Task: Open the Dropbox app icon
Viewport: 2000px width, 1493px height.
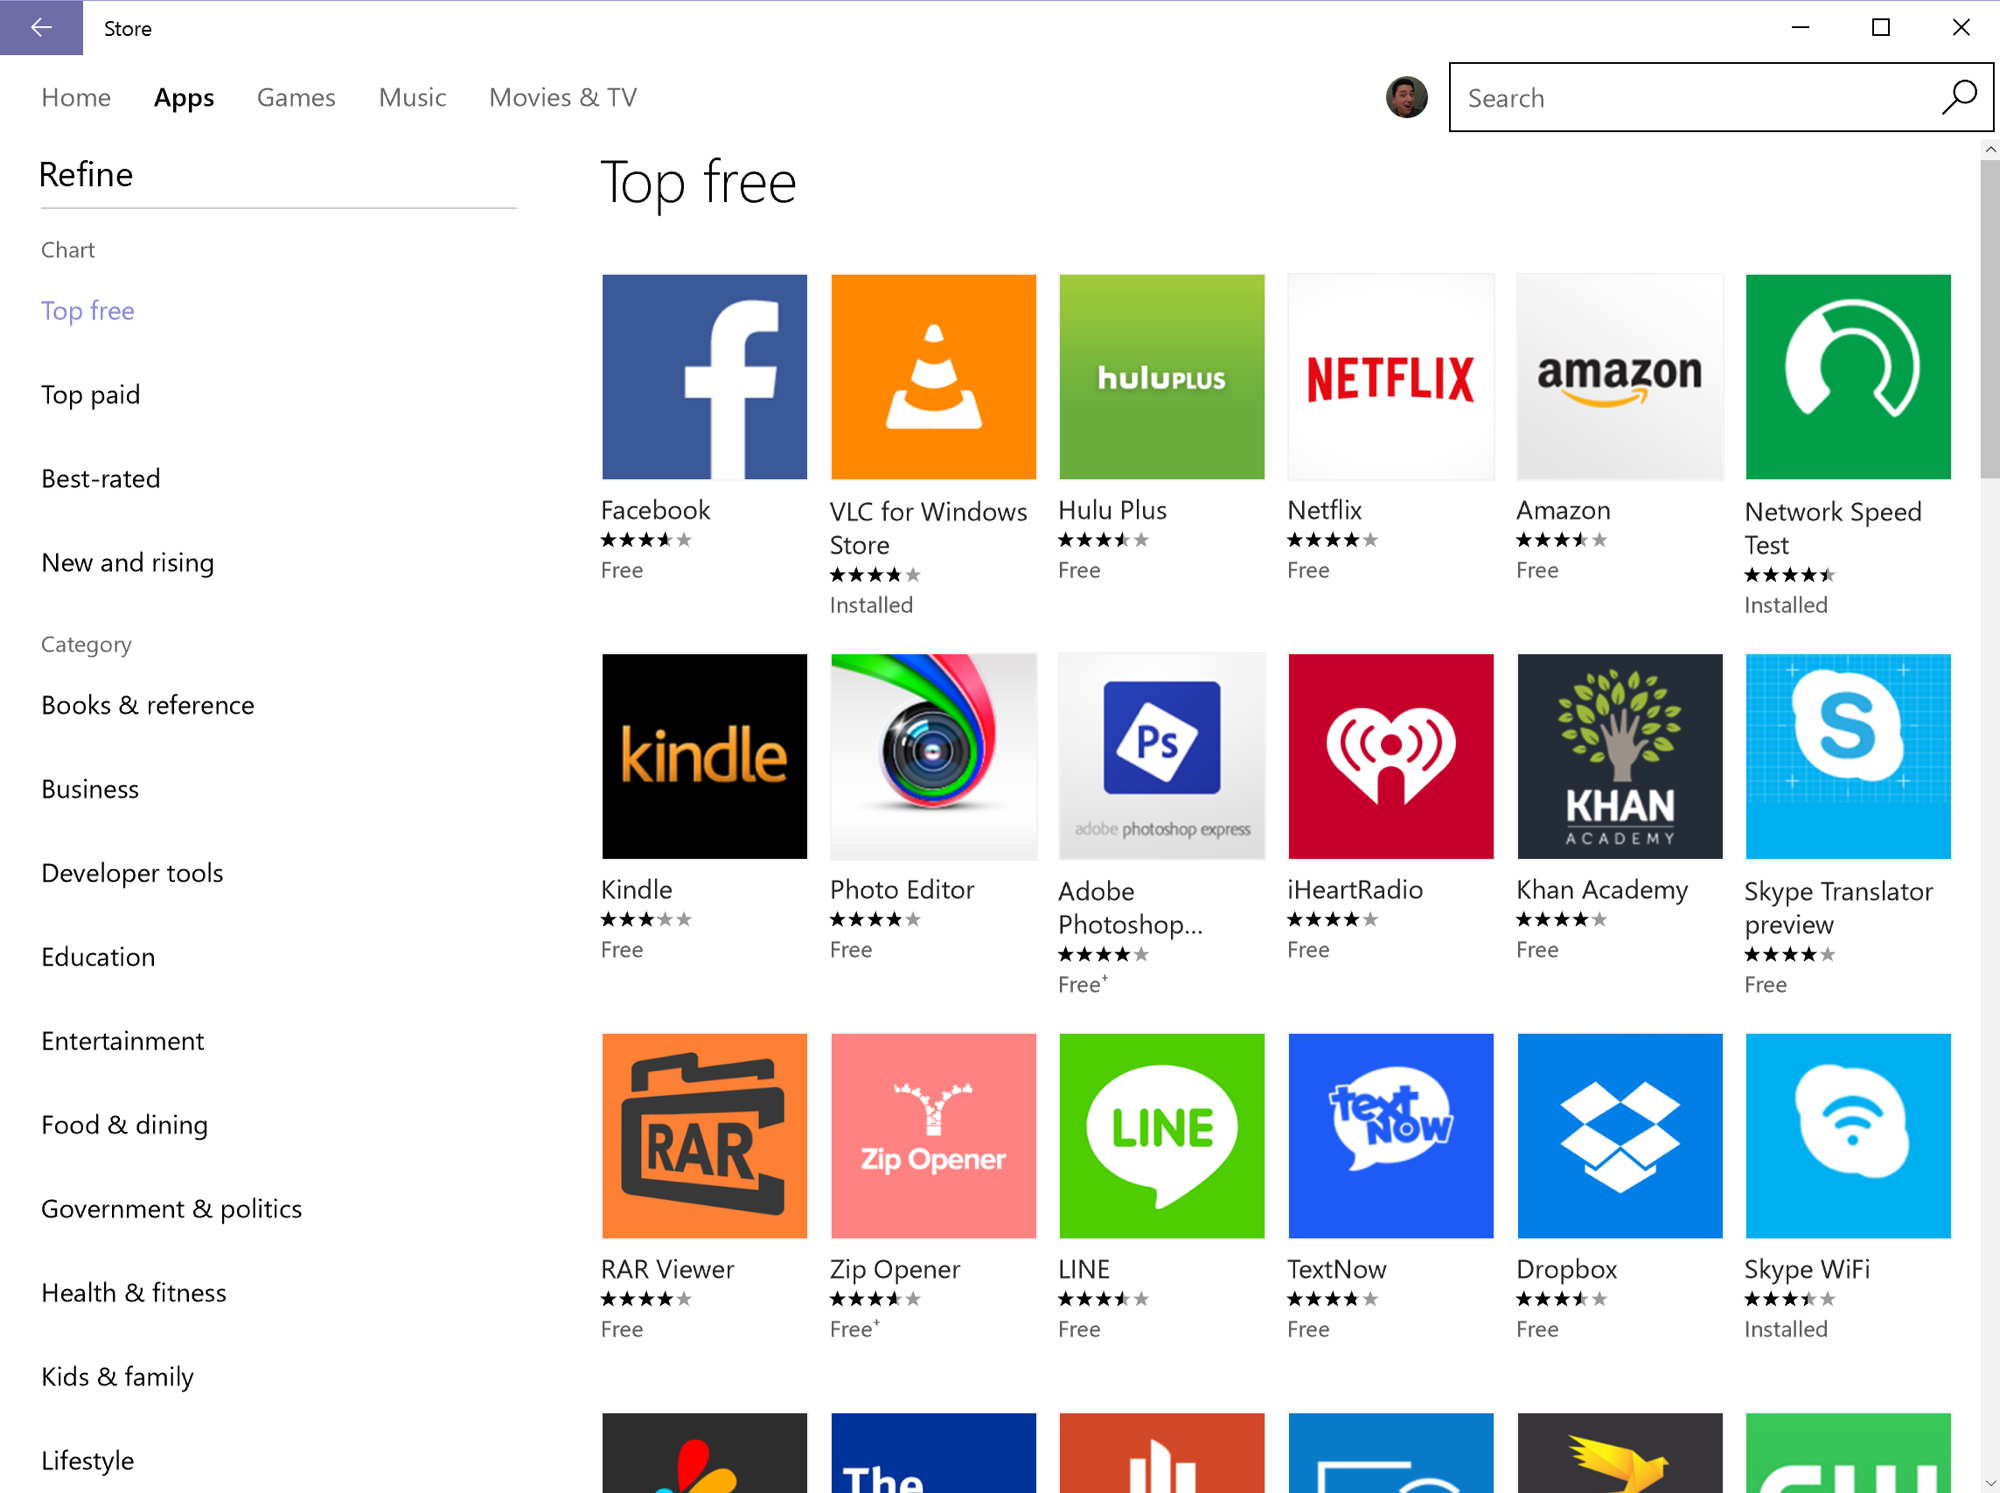Action: click(x=1620, y=1136)
